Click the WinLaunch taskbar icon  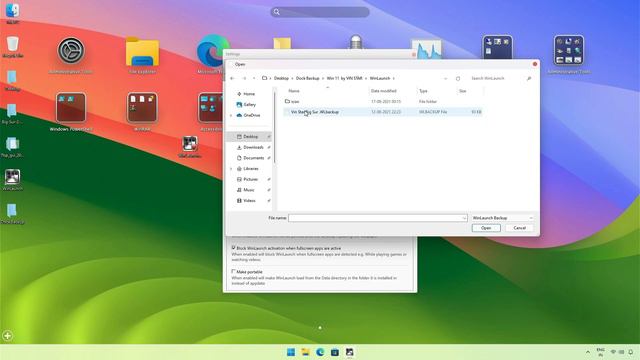[350, 352]
